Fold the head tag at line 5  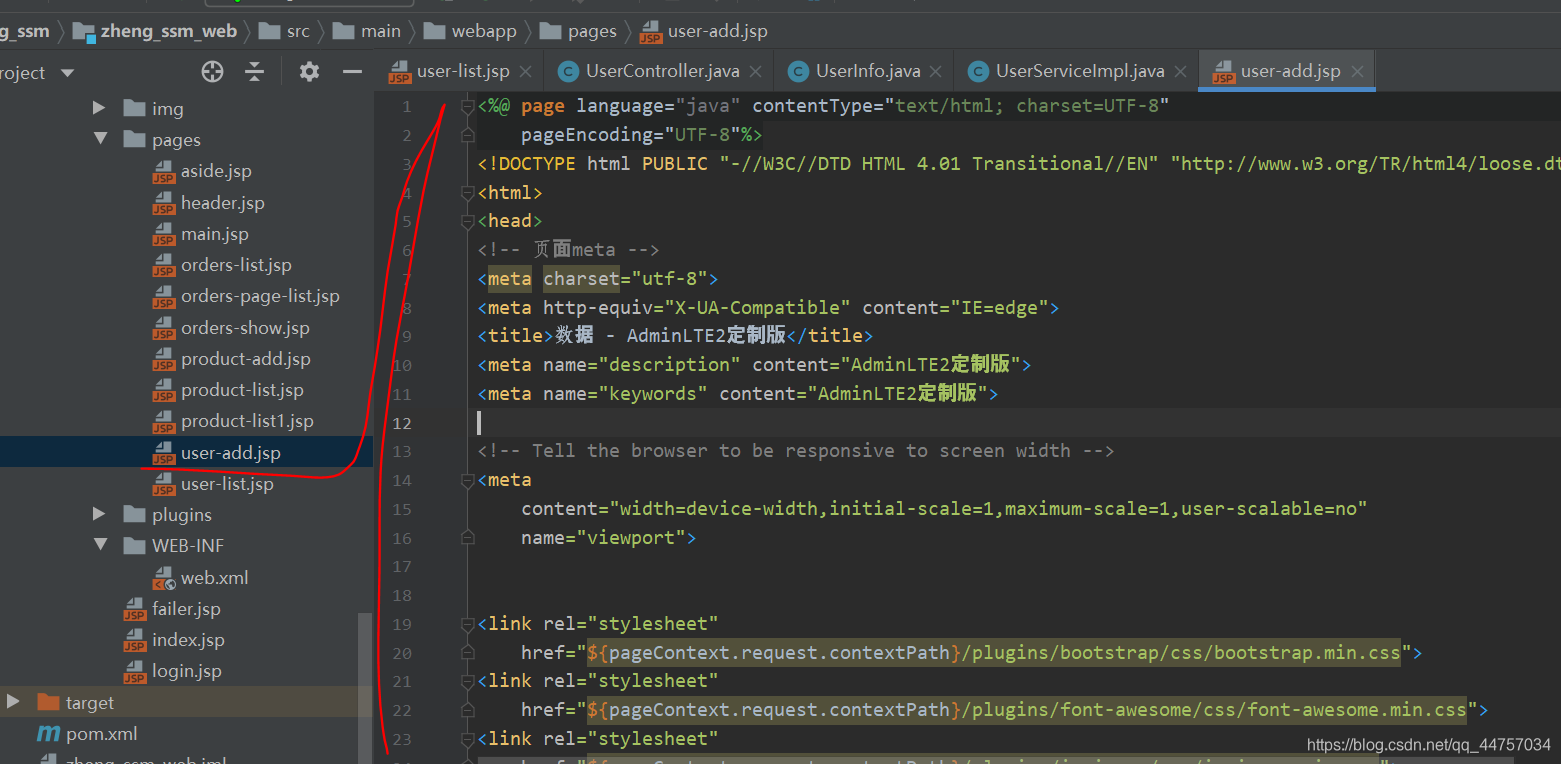tap(467, 221)
